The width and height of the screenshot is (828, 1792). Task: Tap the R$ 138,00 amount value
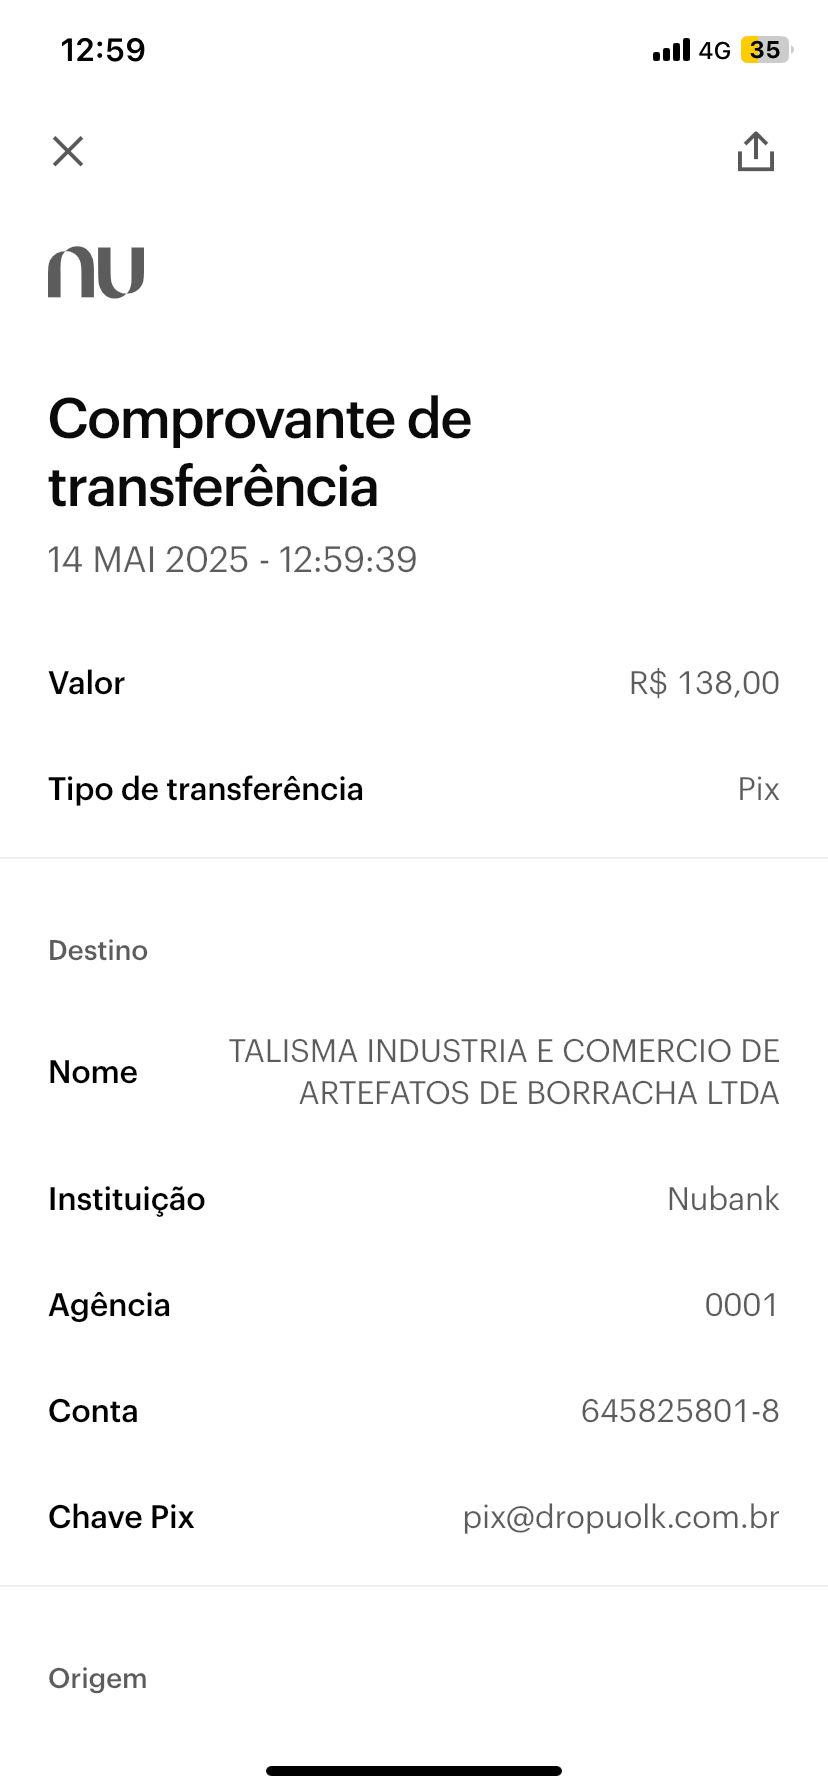(704, 683)
